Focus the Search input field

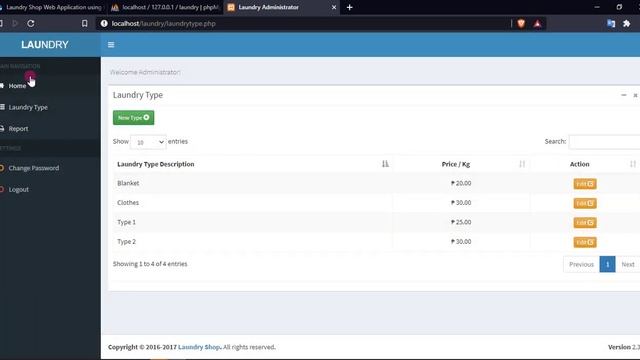[604, 142]
